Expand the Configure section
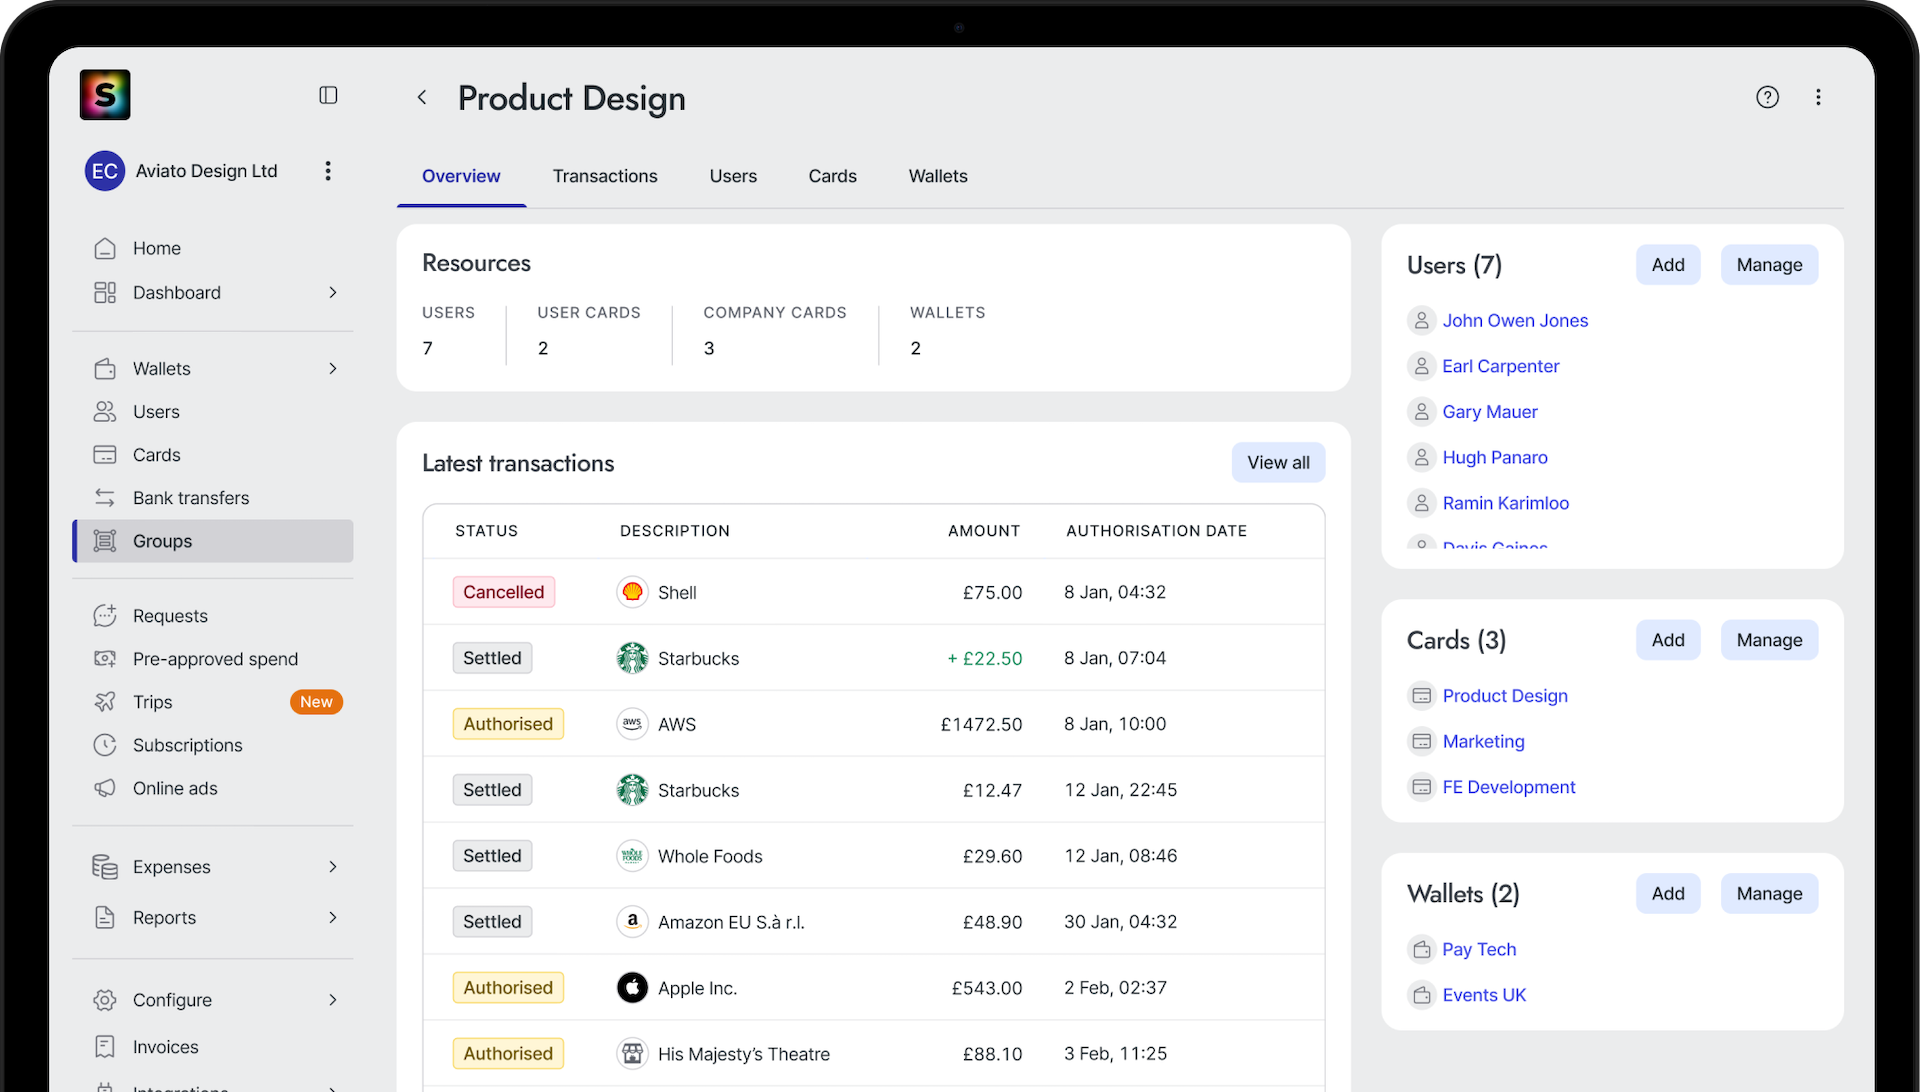1920x1092 pixels. [x=332, y=1000]
